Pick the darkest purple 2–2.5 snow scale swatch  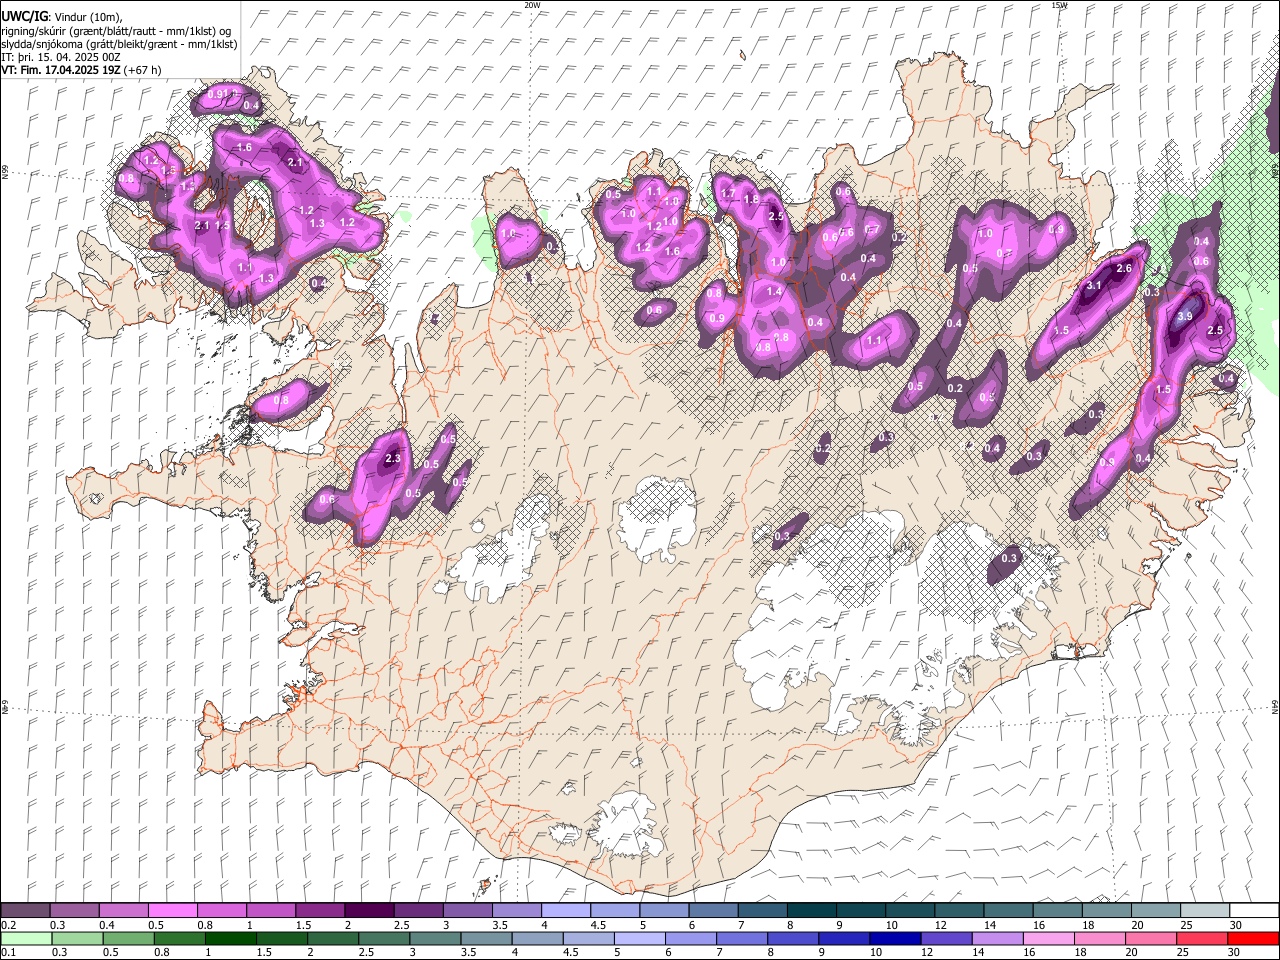pos(369,911)
